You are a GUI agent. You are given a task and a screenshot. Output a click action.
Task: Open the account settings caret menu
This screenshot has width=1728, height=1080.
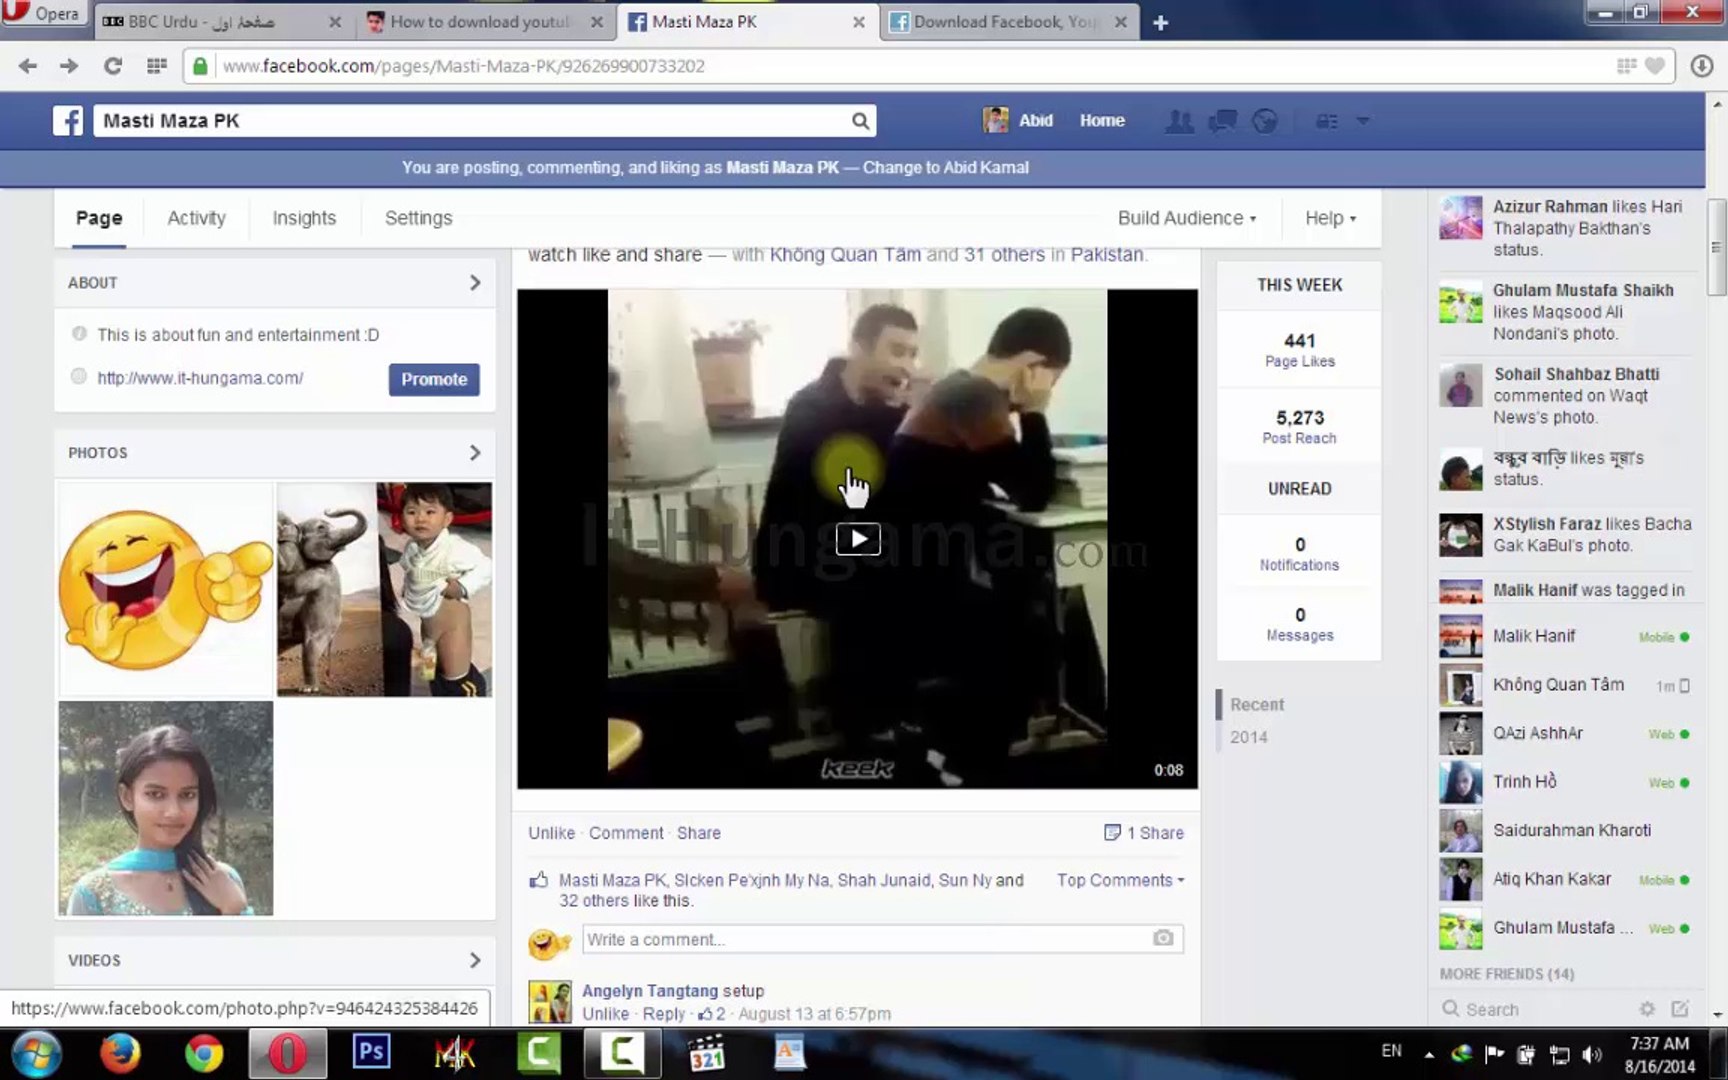pos(1362,120)
